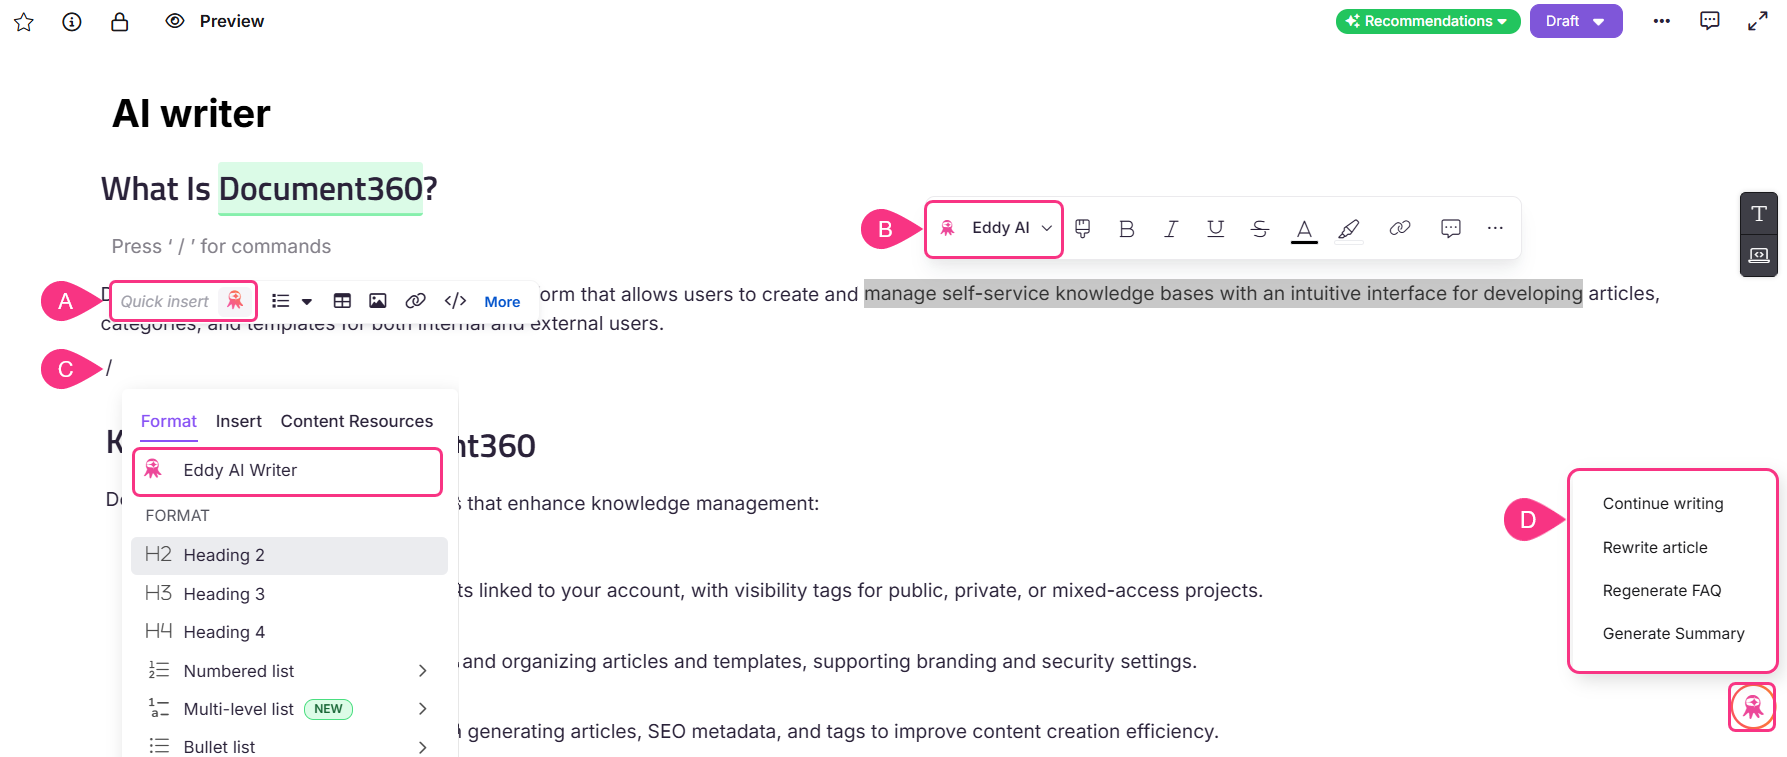Click the lock icon in header
The image size is (1787, 757).
click(x=120, y=22)
